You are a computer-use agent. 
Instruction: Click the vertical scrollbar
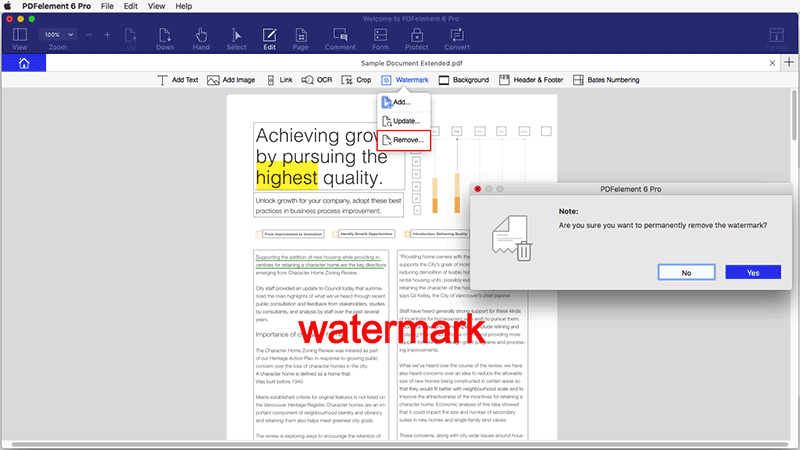(x=794, y=115)
